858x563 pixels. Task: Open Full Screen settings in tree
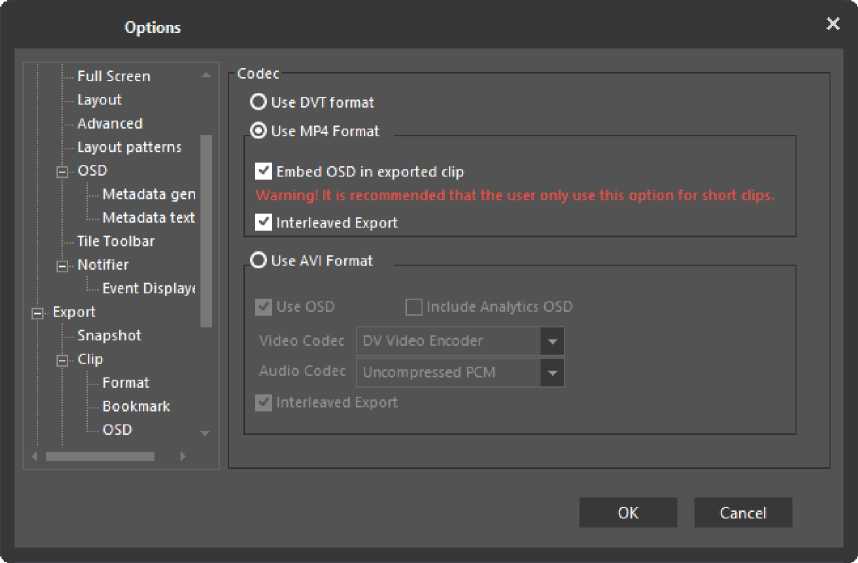click(x=114, y=76)
